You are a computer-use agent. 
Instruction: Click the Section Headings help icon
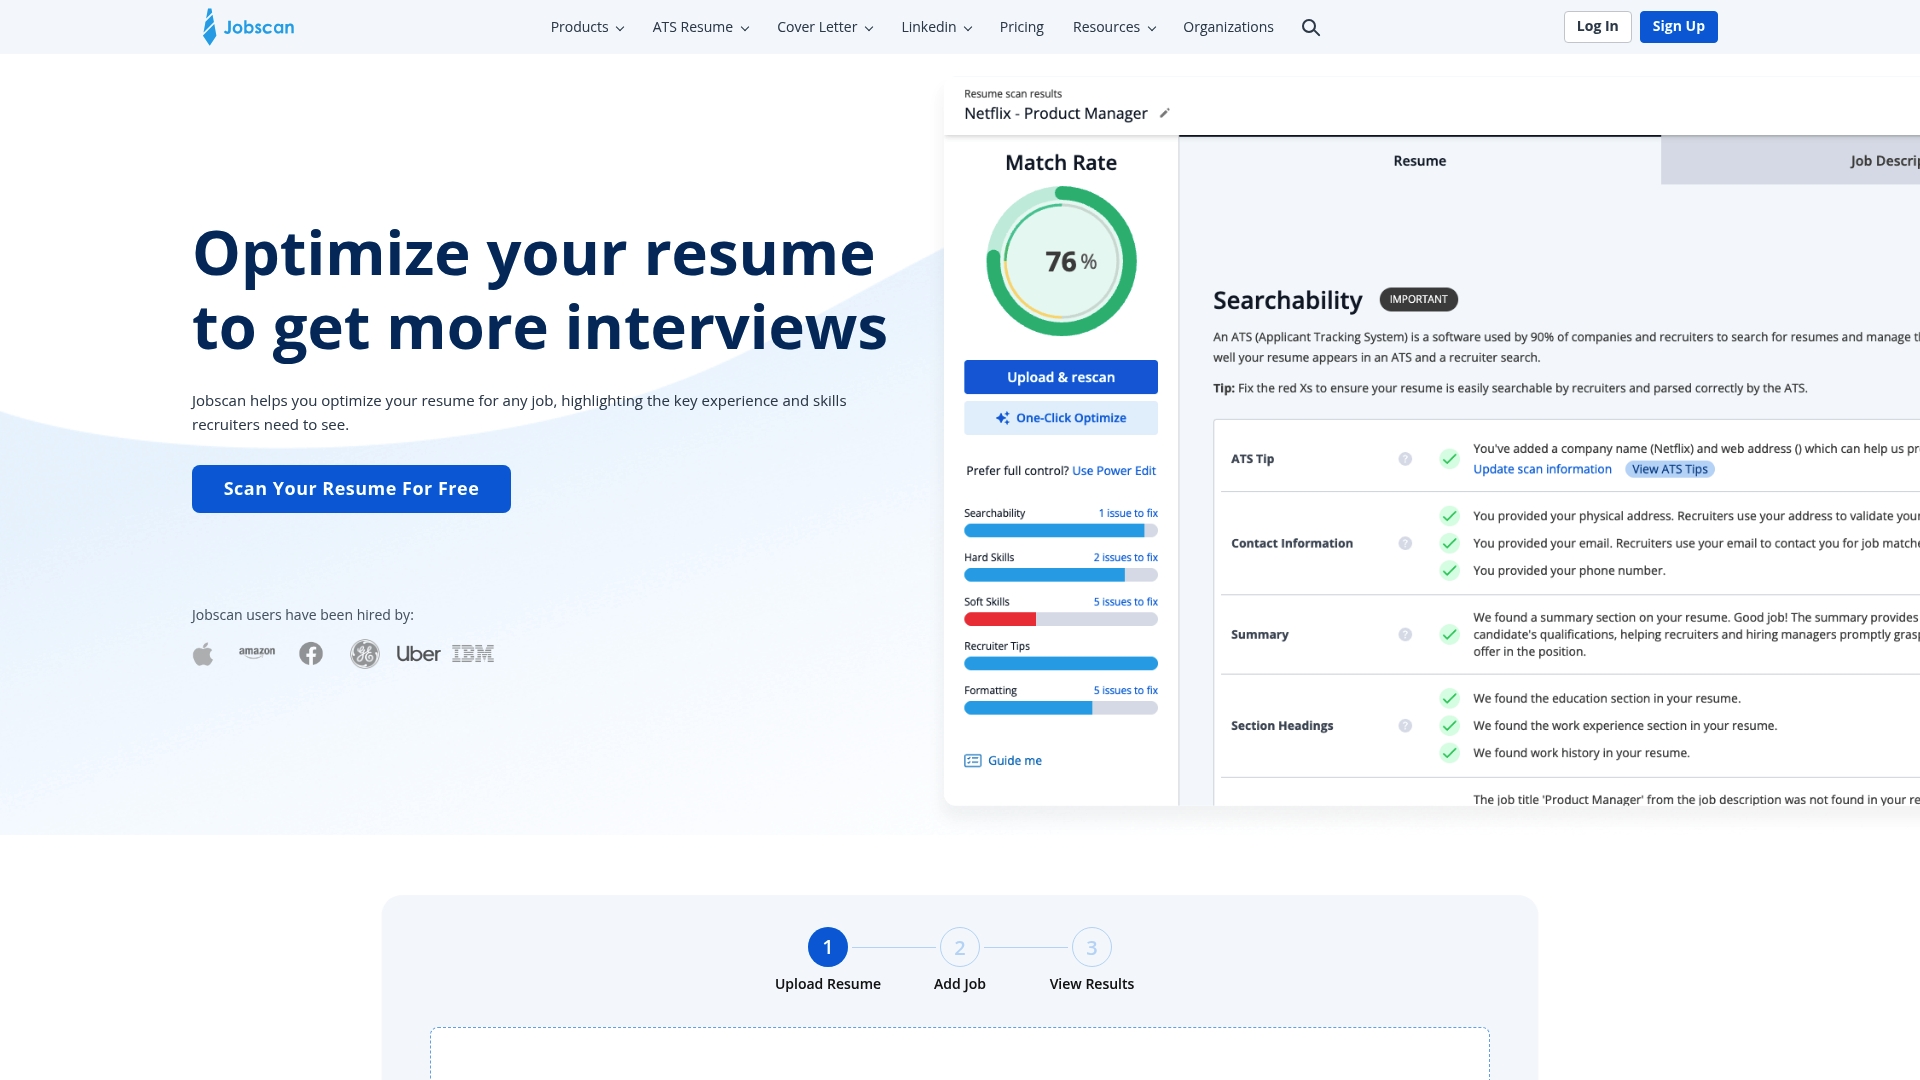coord(1405,725)
